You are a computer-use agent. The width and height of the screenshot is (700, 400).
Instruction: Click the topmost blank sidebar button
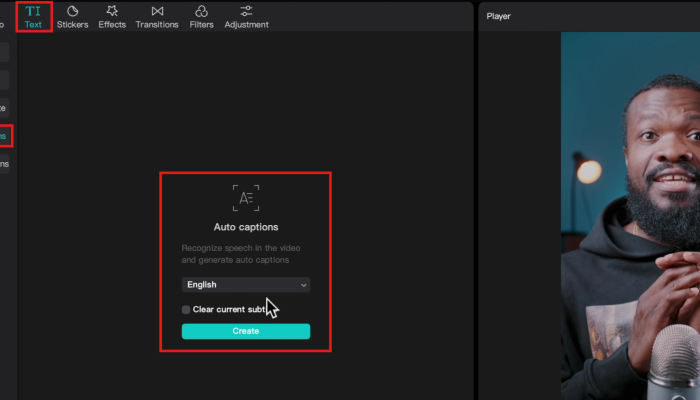(x=4, y=52)
